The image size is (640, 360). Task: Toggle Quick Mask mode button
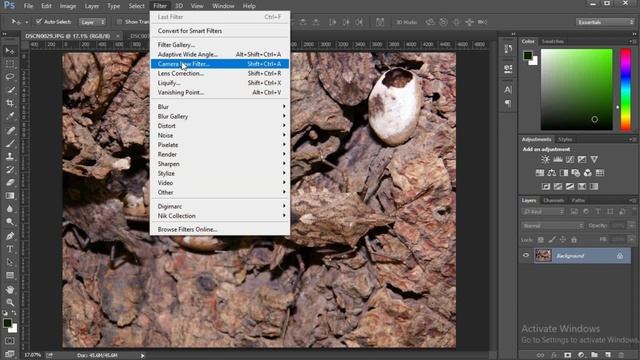[x=10, y=340]
